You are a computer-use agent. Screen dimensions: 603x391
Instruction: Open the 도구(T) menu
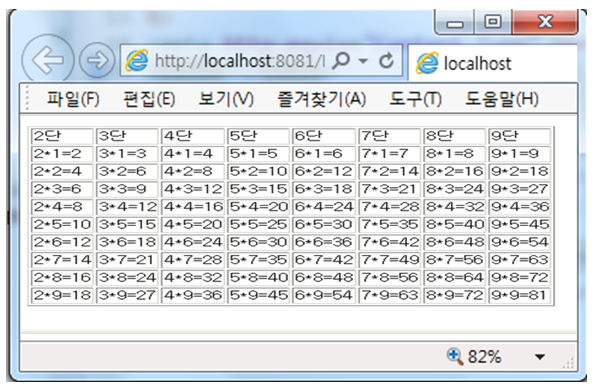coord(415,99)
